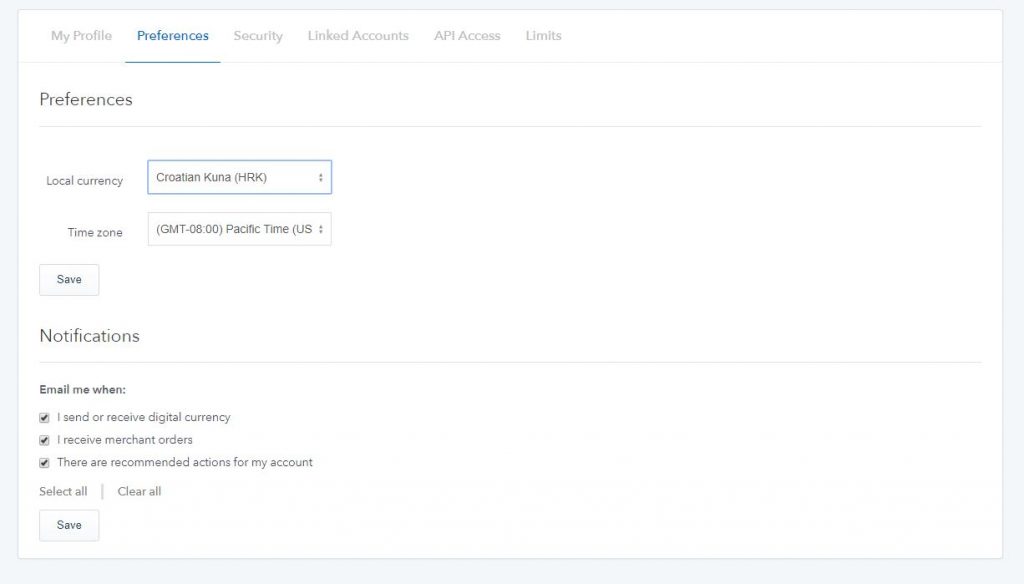This screenshot has height=584, width=1024.
Task: View the Limits tab
Action: 543,36
